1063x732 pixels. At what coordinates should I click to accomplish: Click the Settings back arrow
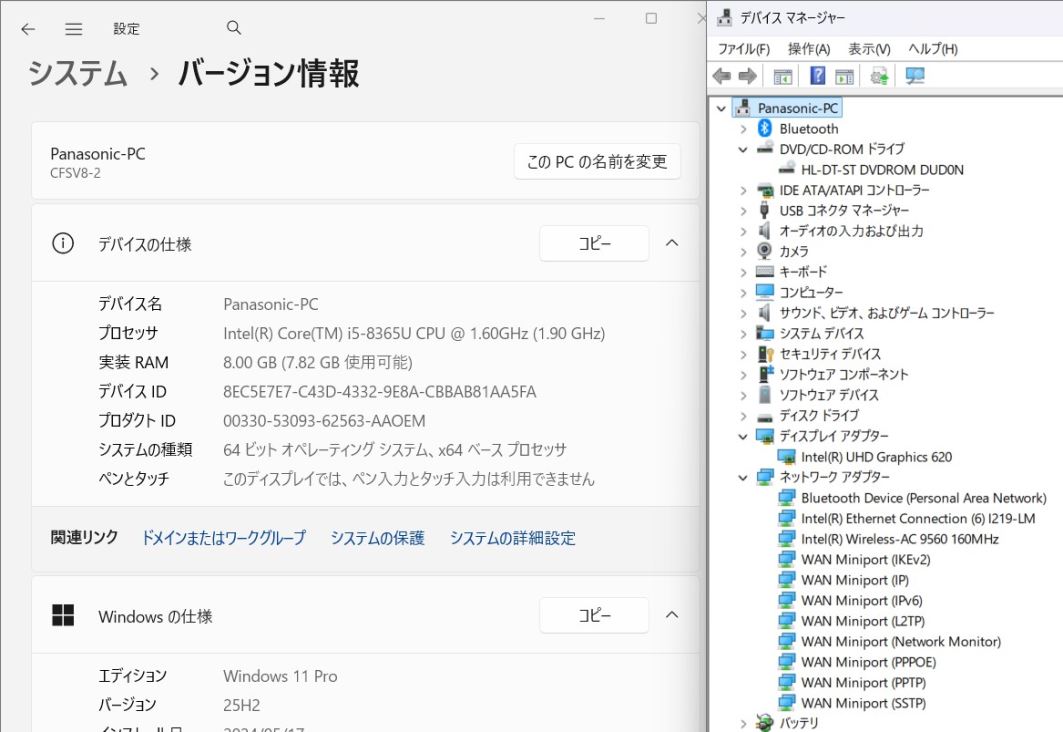pyautogui.click(x=28, y=29)
